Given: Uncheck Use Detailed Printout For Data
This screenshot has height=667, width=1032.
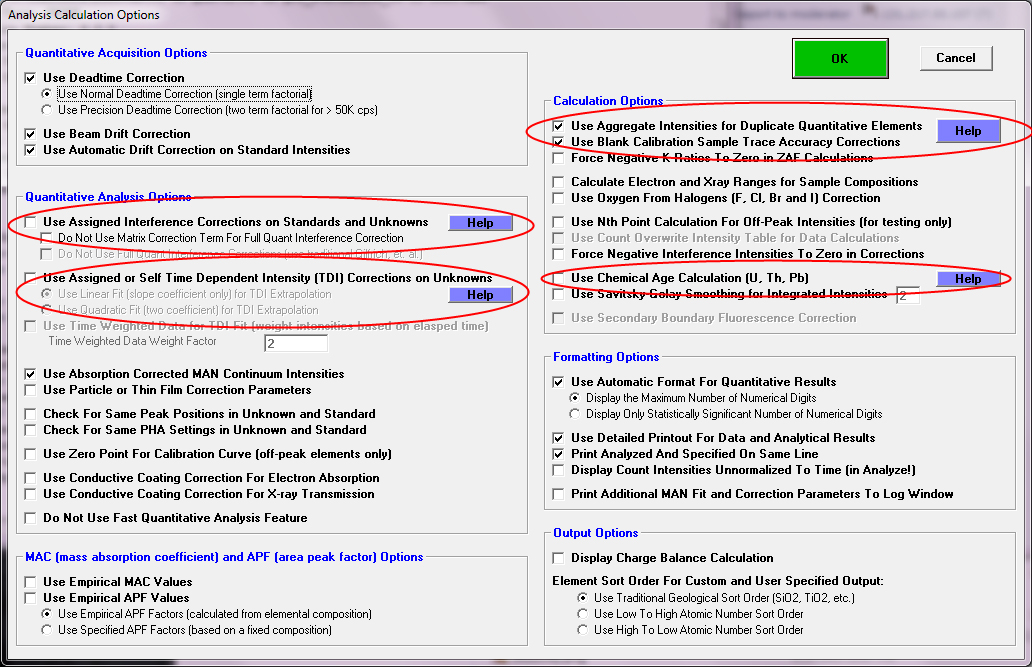Looking at the screenshot, I should coord(558,438).
